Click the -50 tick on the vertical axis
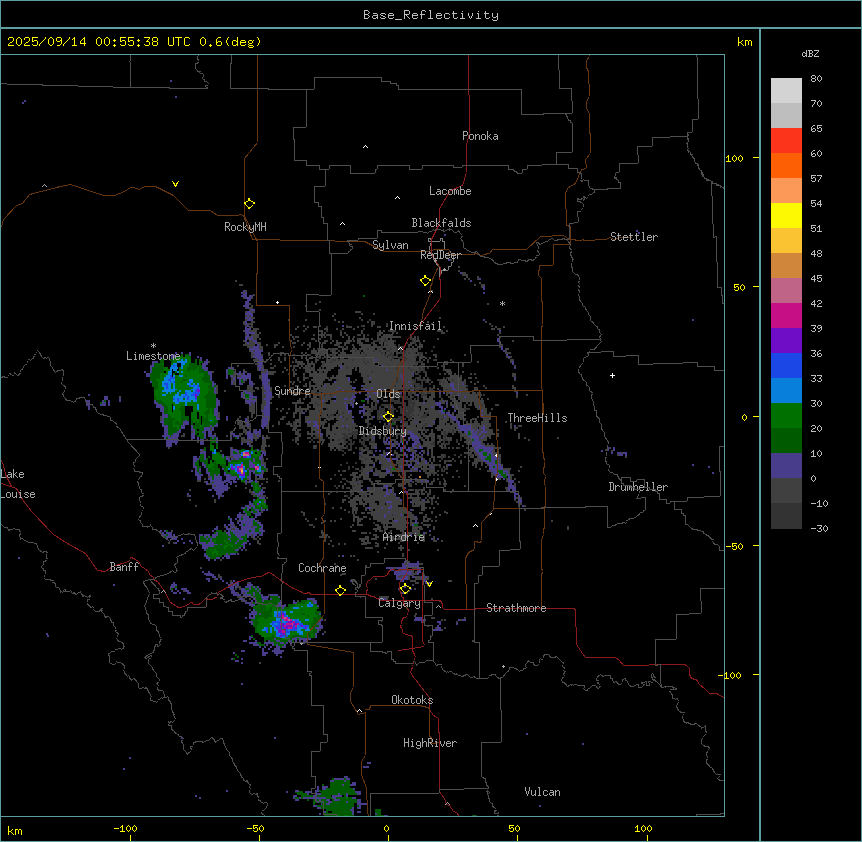 coord(734,546)
